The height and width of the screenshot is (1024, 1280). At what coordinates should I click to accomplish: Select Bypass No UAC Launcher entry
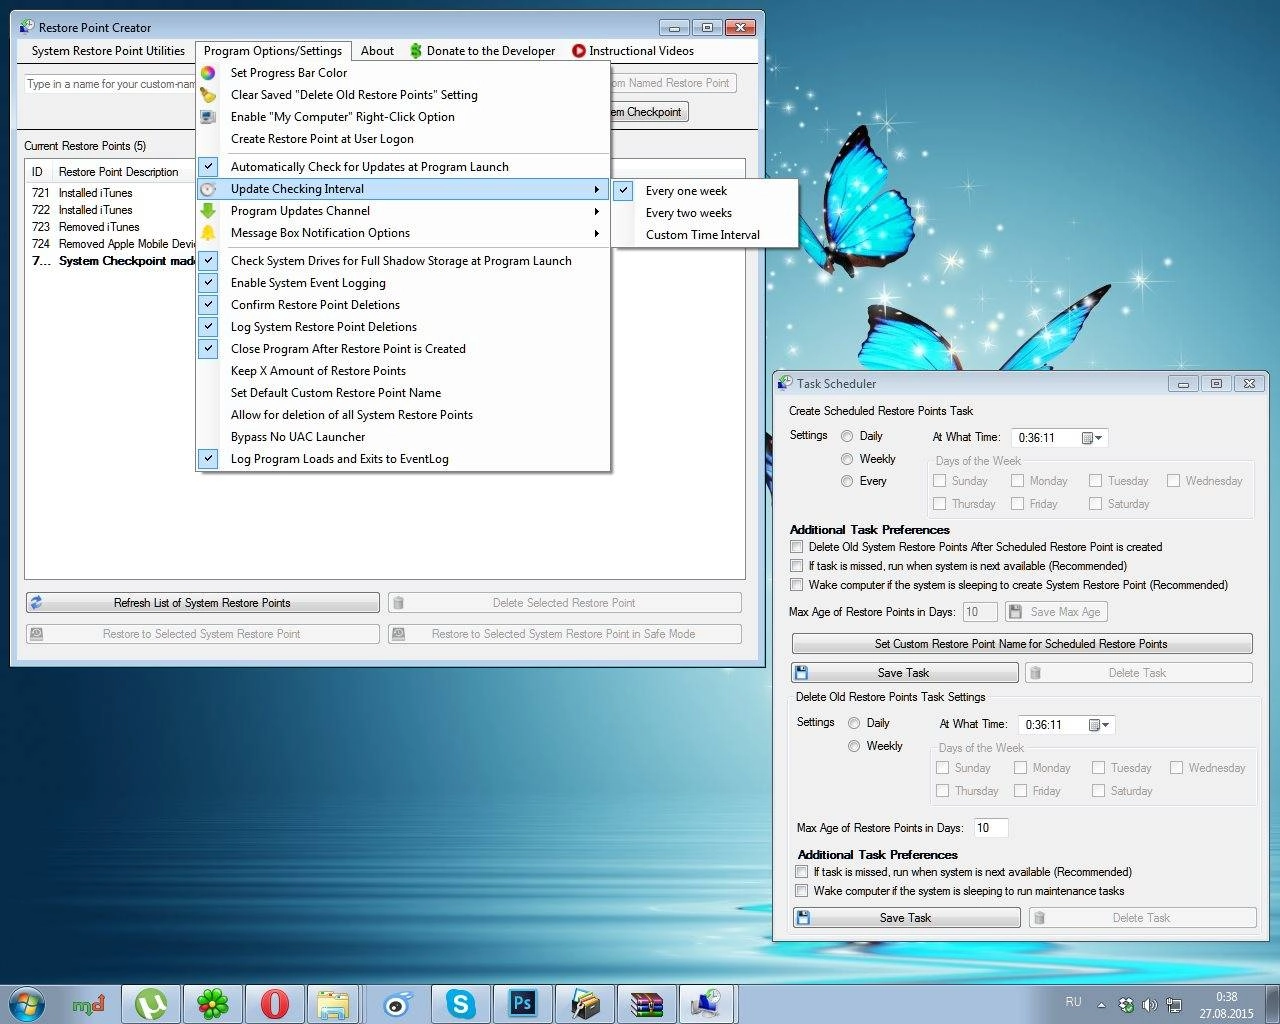pyautogui.click(x=403, y=437)
